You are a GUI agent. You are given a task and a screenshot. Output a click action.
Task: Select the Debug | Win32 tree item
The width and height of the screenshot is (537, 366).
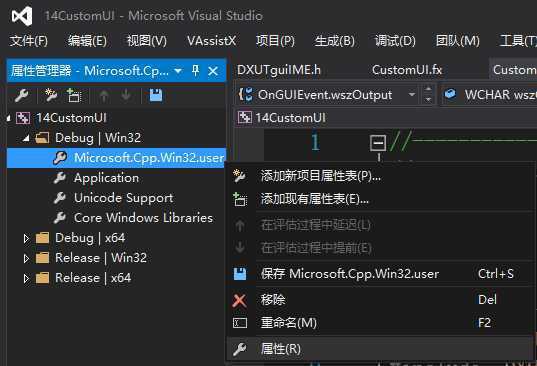98,138
